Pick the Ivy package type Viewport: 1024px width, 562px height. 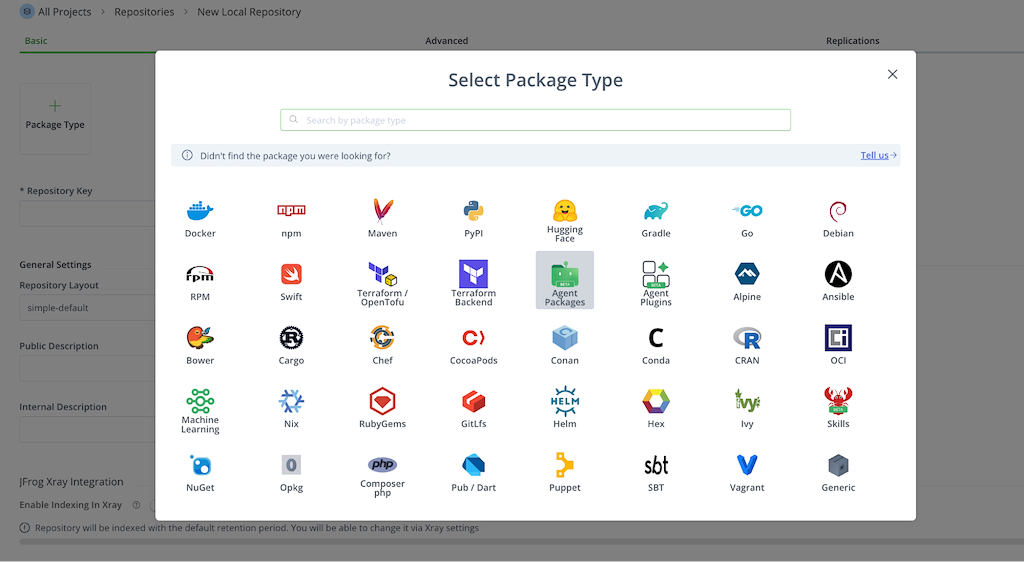[747, 409]
